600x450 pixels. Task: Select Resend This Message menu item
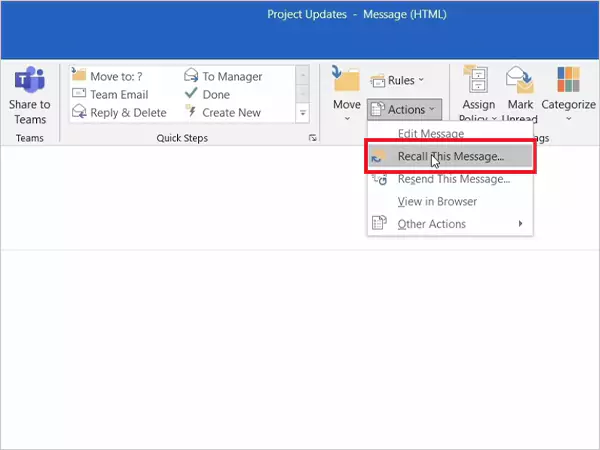(x=450, y=179)
